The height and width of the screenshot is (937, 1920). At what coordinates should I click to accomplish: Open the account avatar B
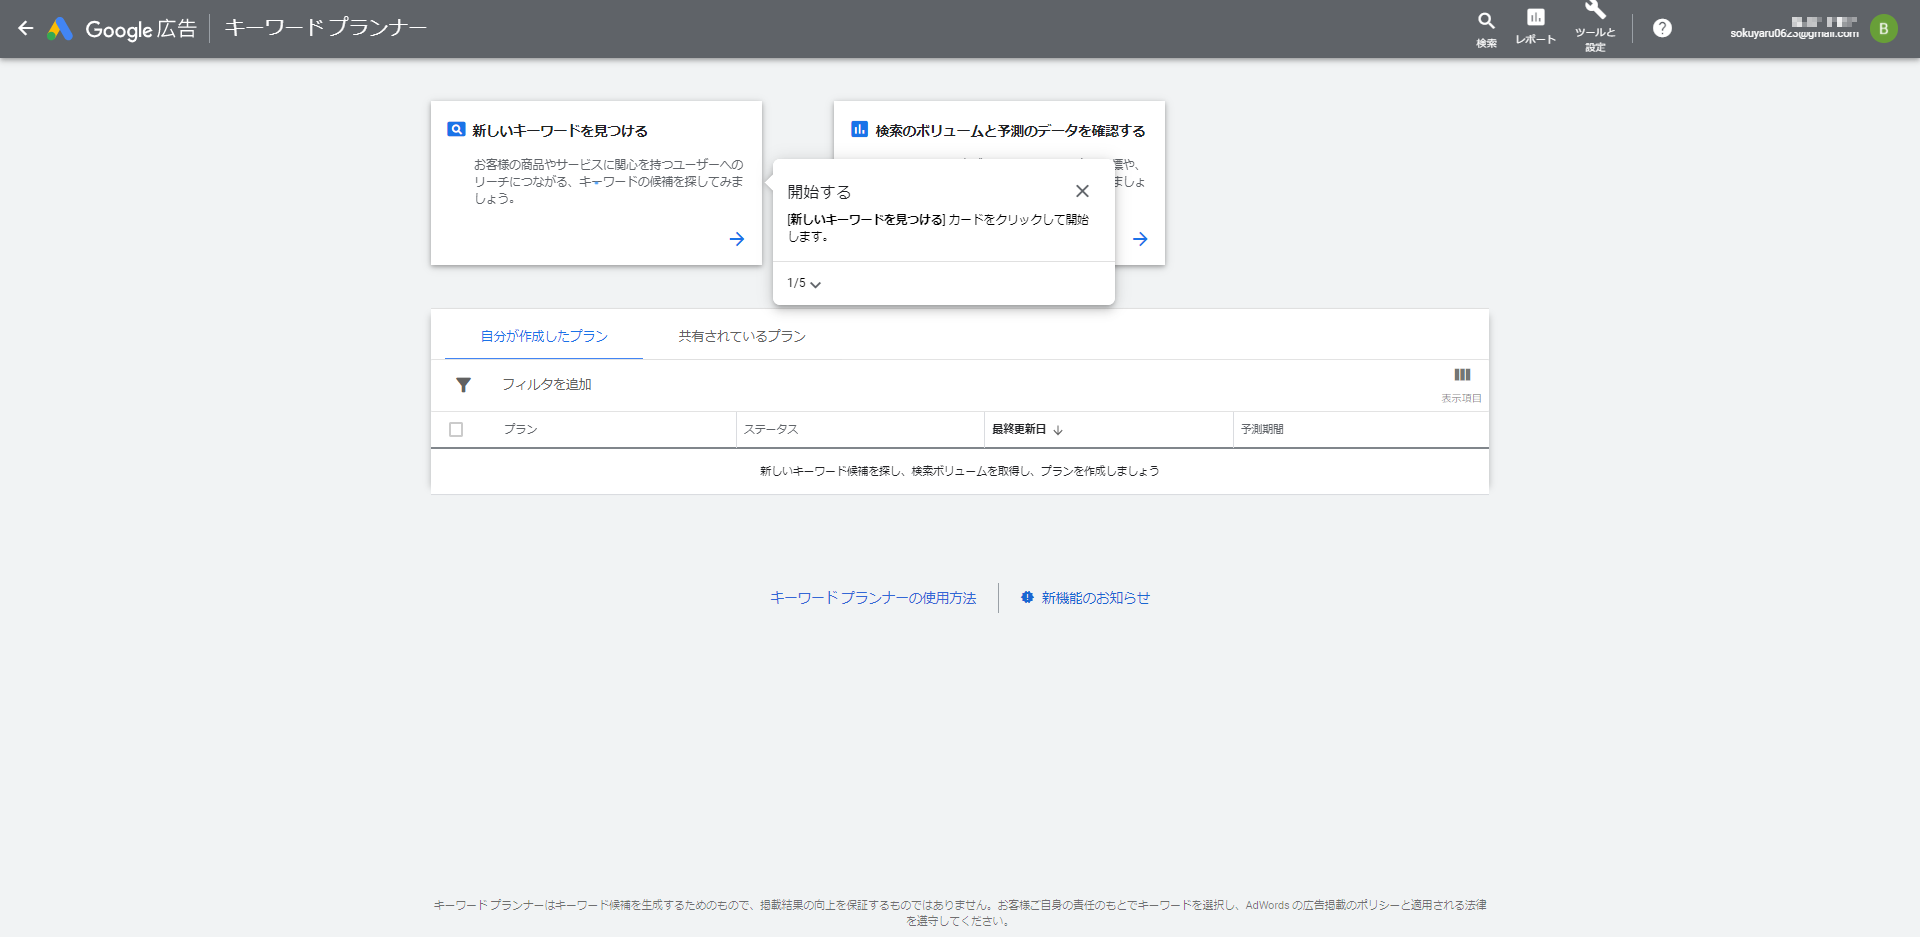coord(1883,28)
